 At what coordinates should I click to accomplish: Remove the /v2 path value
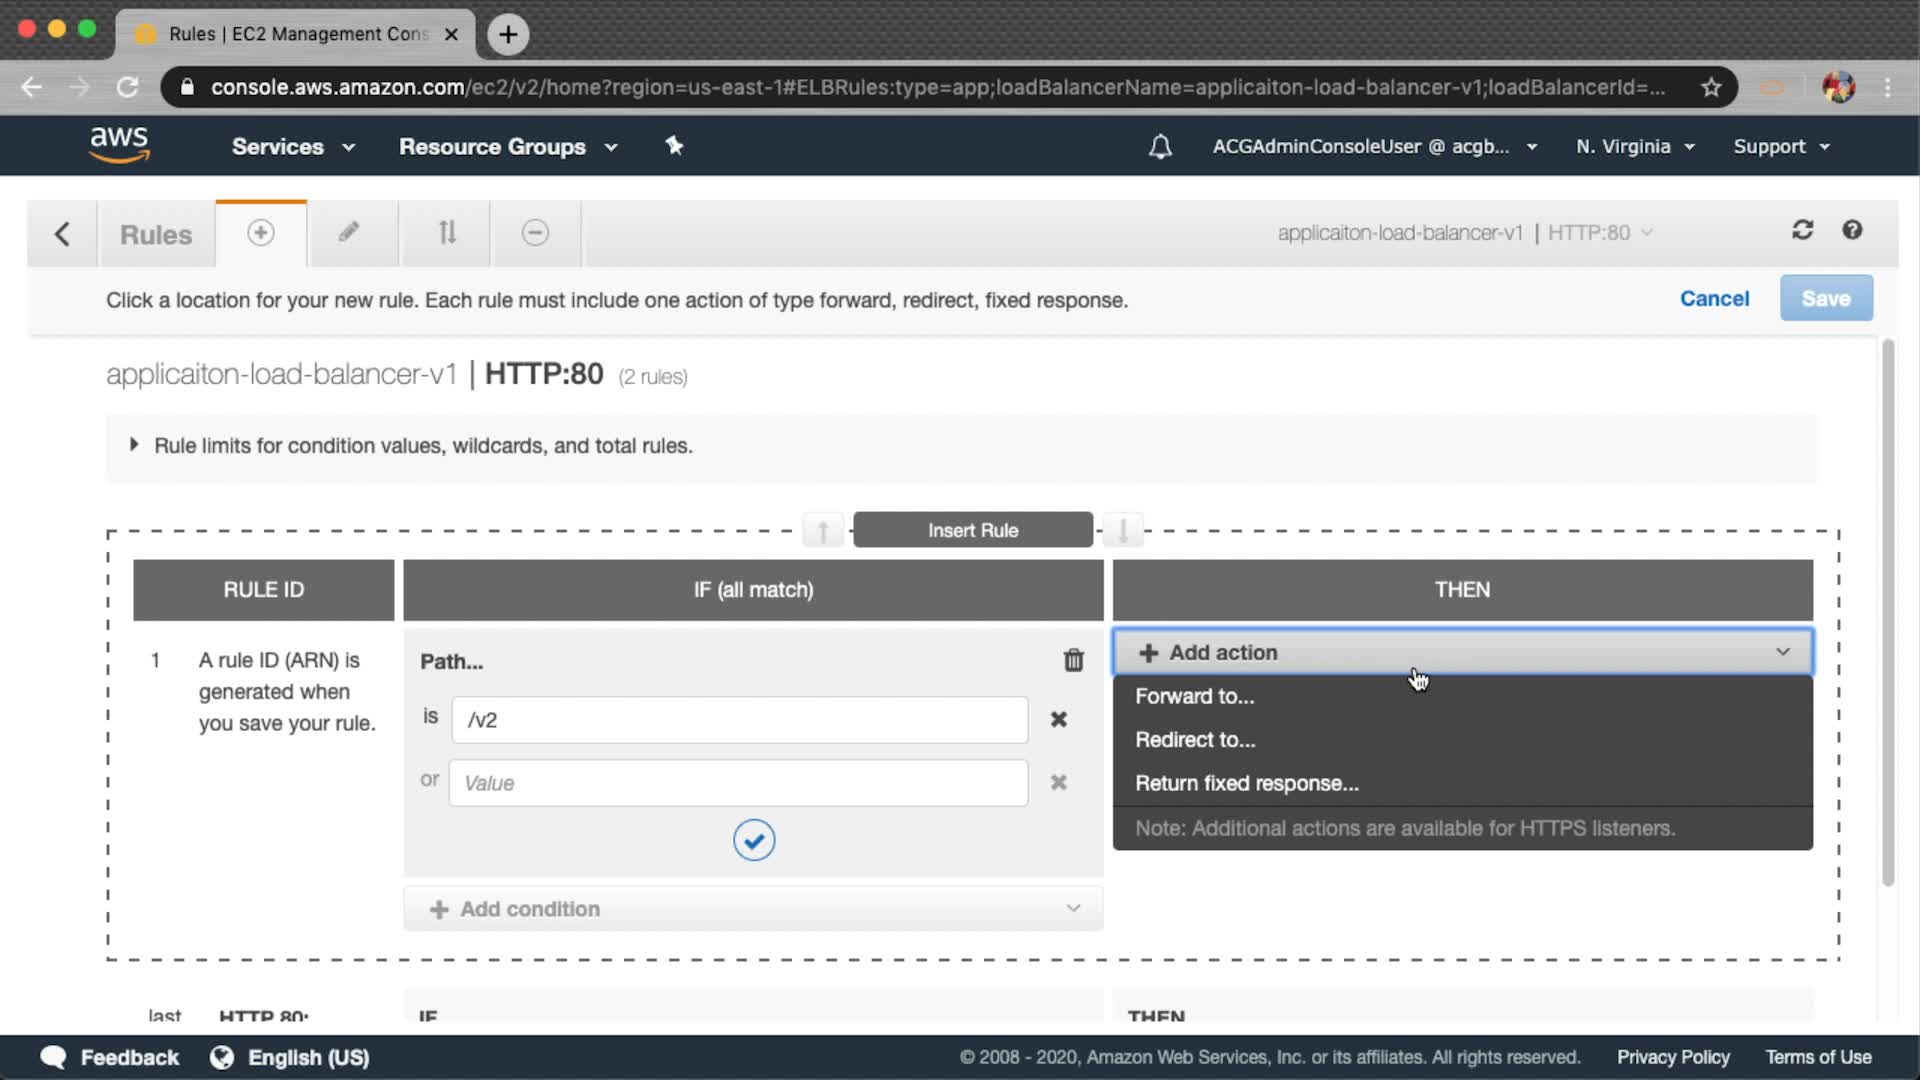1059,719
